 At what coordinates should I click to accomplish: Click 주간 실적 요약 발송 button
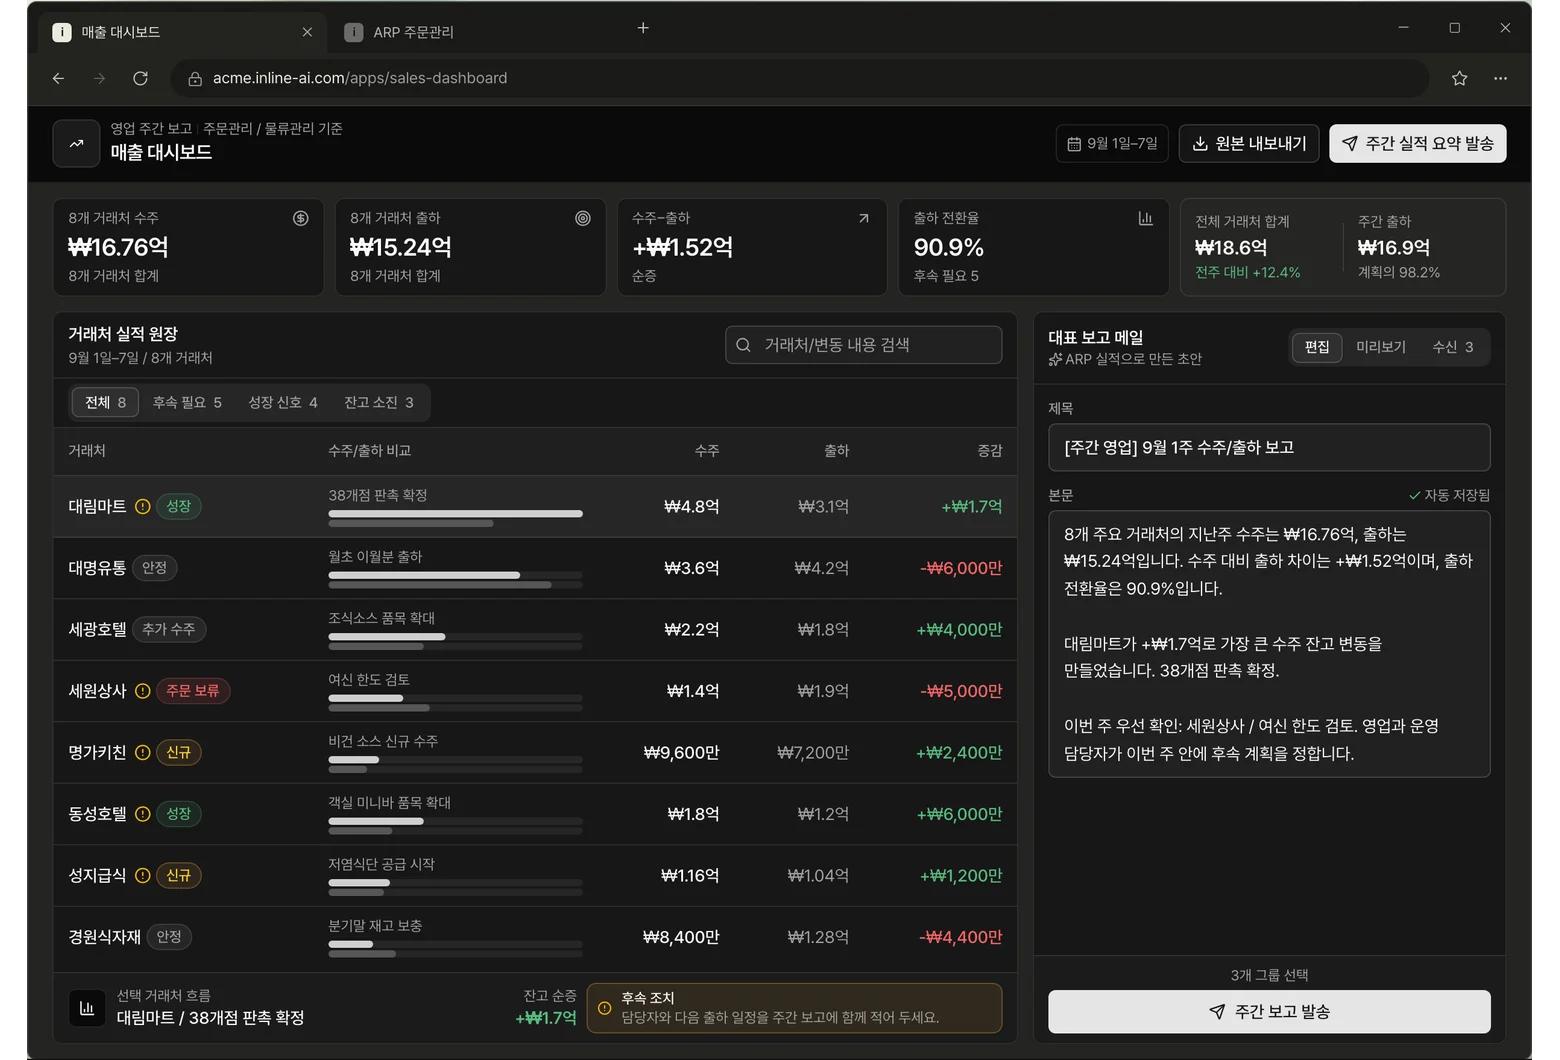[1418, 144]
